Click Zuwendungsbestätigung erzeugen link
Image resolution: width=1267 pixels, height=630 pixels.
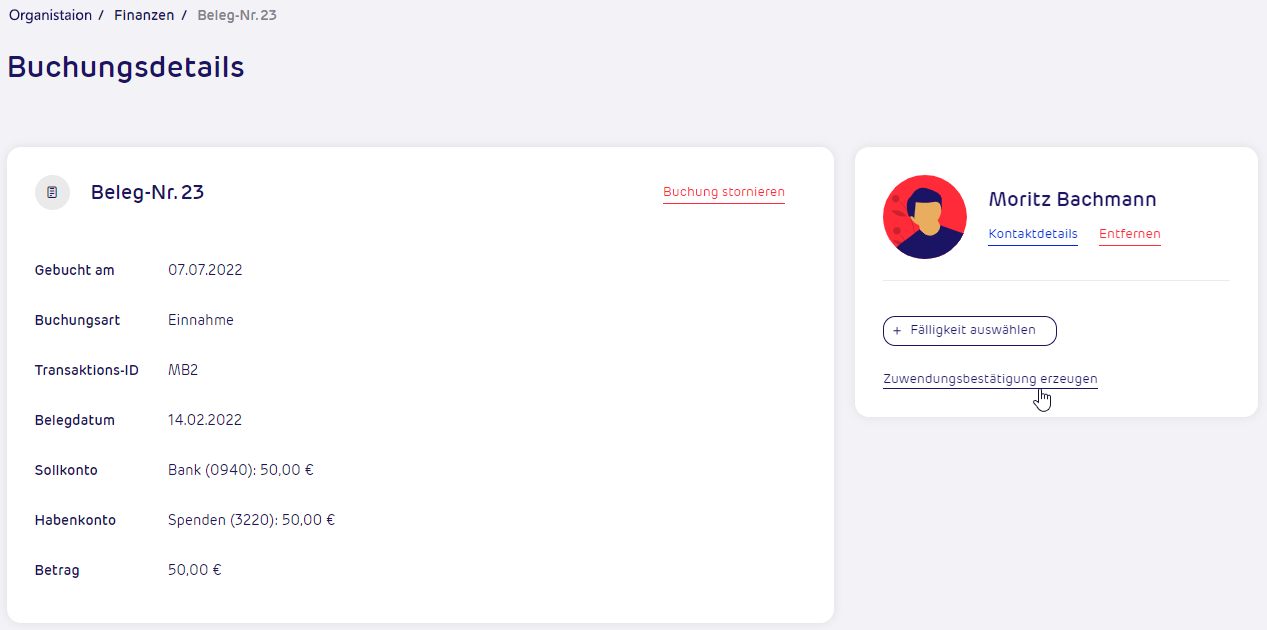(x=990, y=379)
